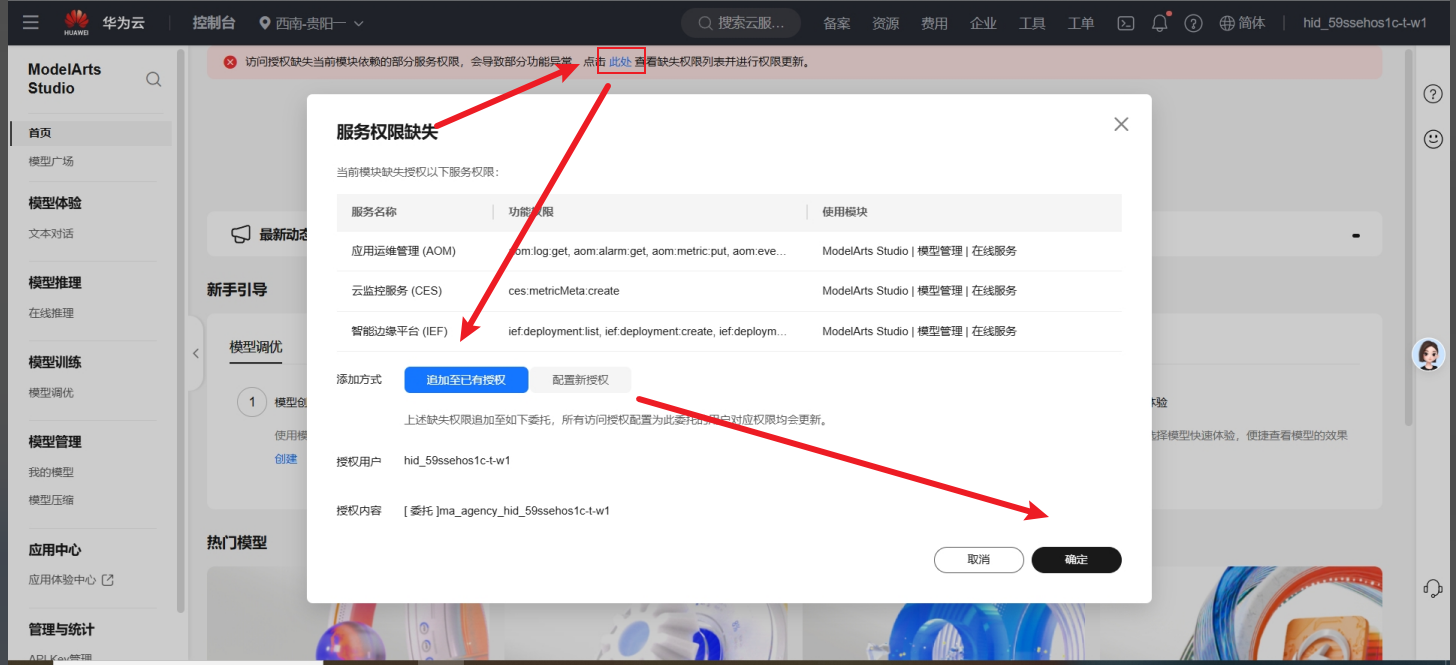The image size is (1456, 665).
Task: Click the 管理与统计 sidebar section heading
Action: [61, 629]
